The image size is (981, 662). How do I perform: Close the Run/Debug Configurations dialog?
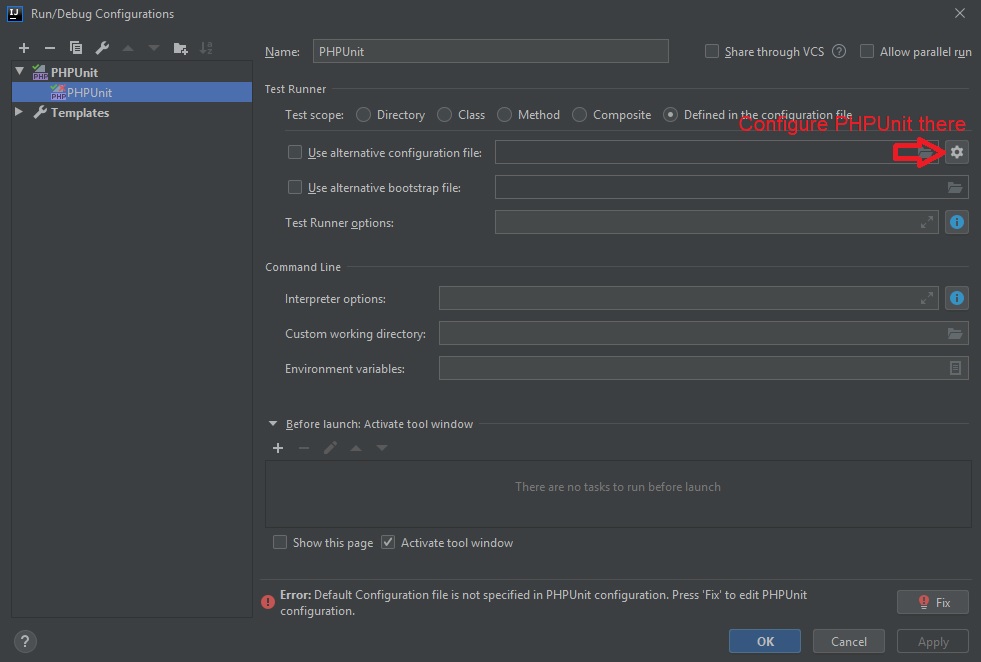pyautogui.click(x=960, y=13)
